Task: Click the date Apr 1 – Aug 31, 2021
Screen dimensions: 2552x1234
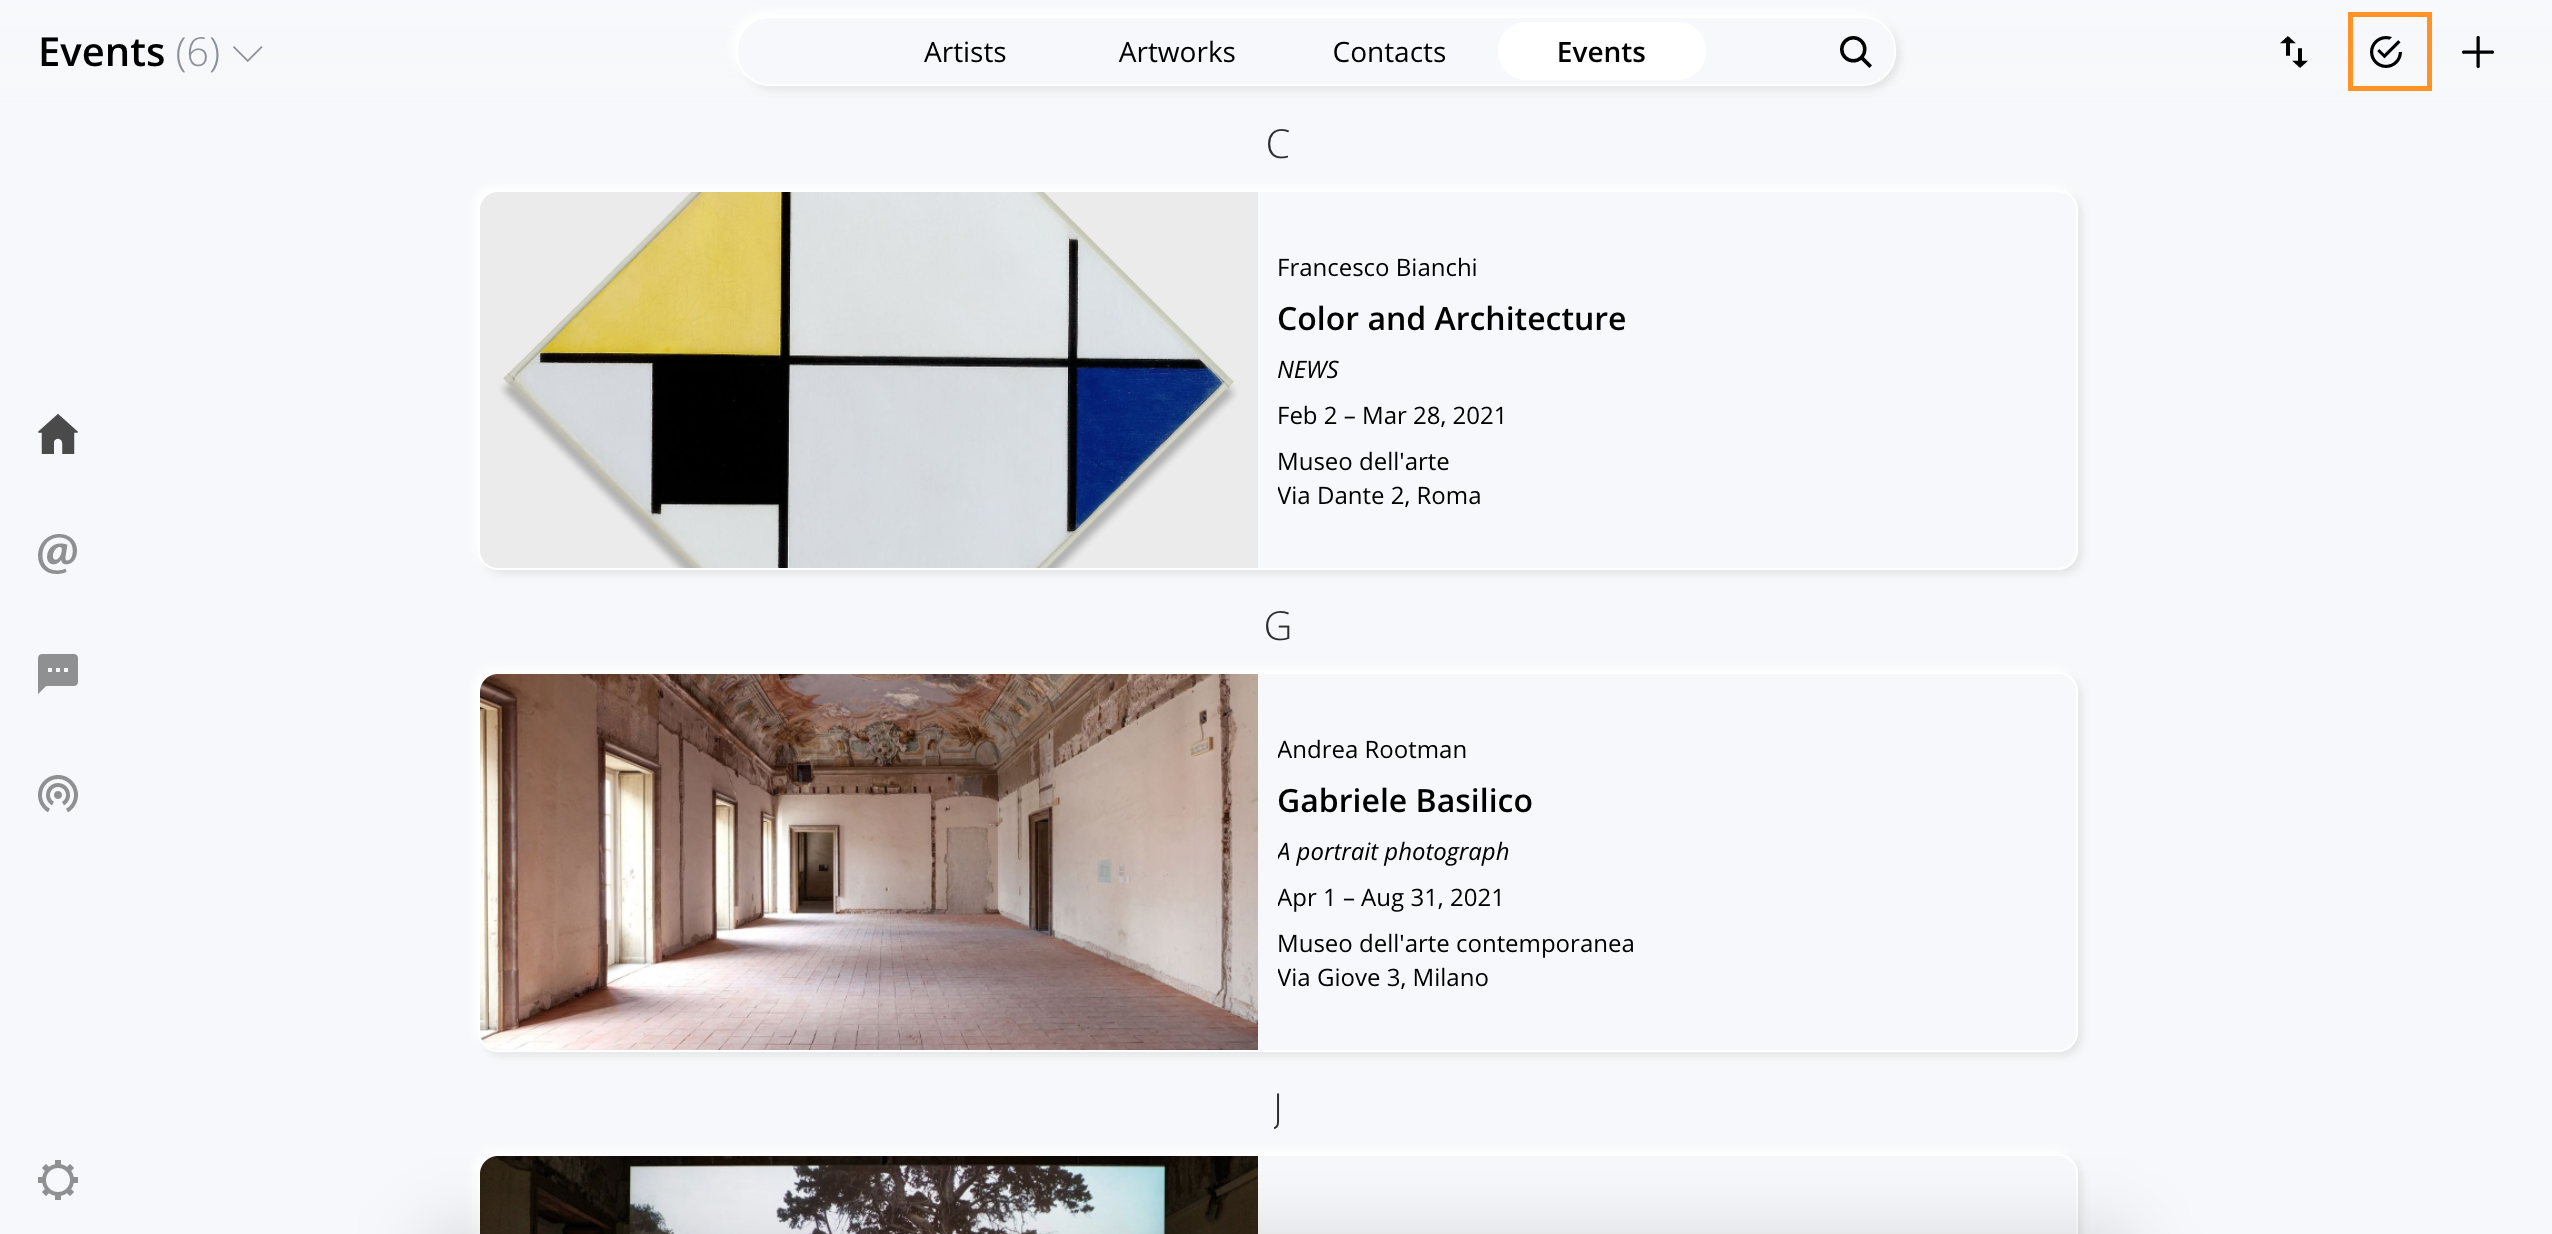Action: [1390, 897]
